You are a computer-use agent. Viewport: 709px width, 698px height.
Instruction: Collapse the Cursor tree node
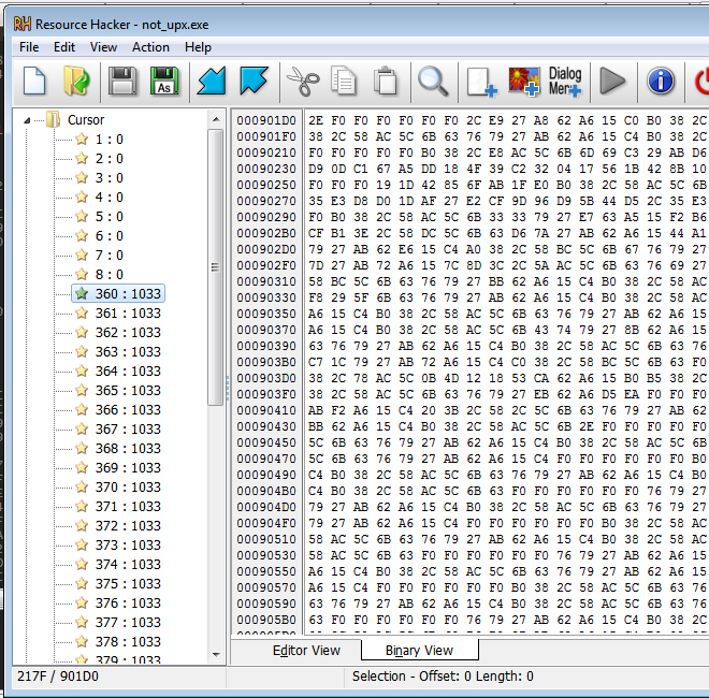tap(27, 120)
